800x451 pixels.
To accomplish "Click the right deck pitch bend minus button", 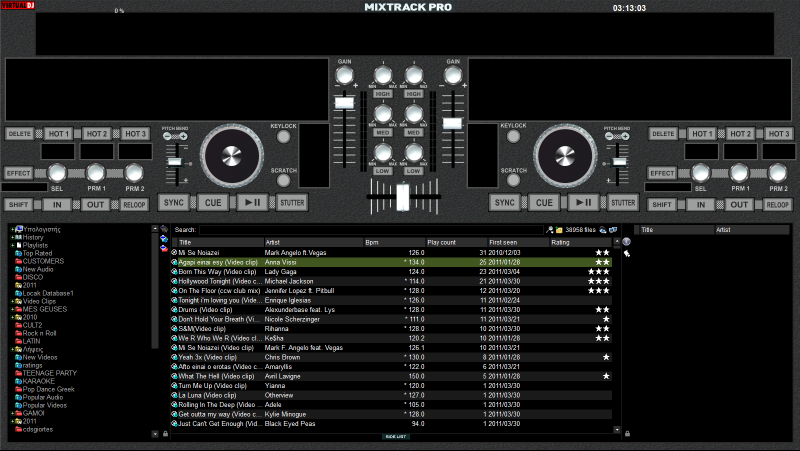I will pyautogui.click(x=609, y=136).
